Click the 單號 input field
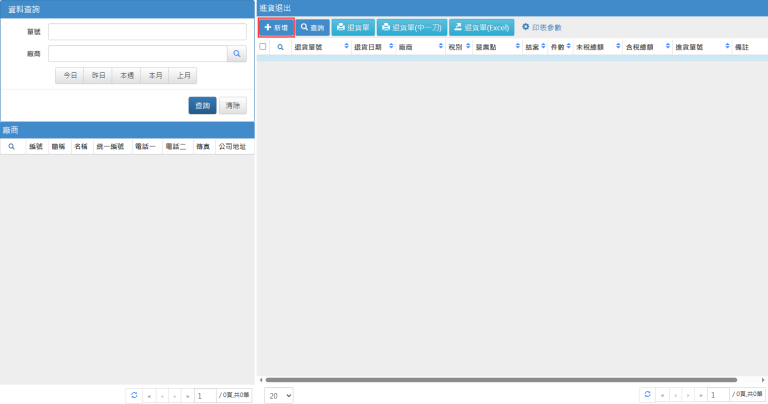Image resolution: width=768 pixels, height=404 pixels. tap(147, 32)
